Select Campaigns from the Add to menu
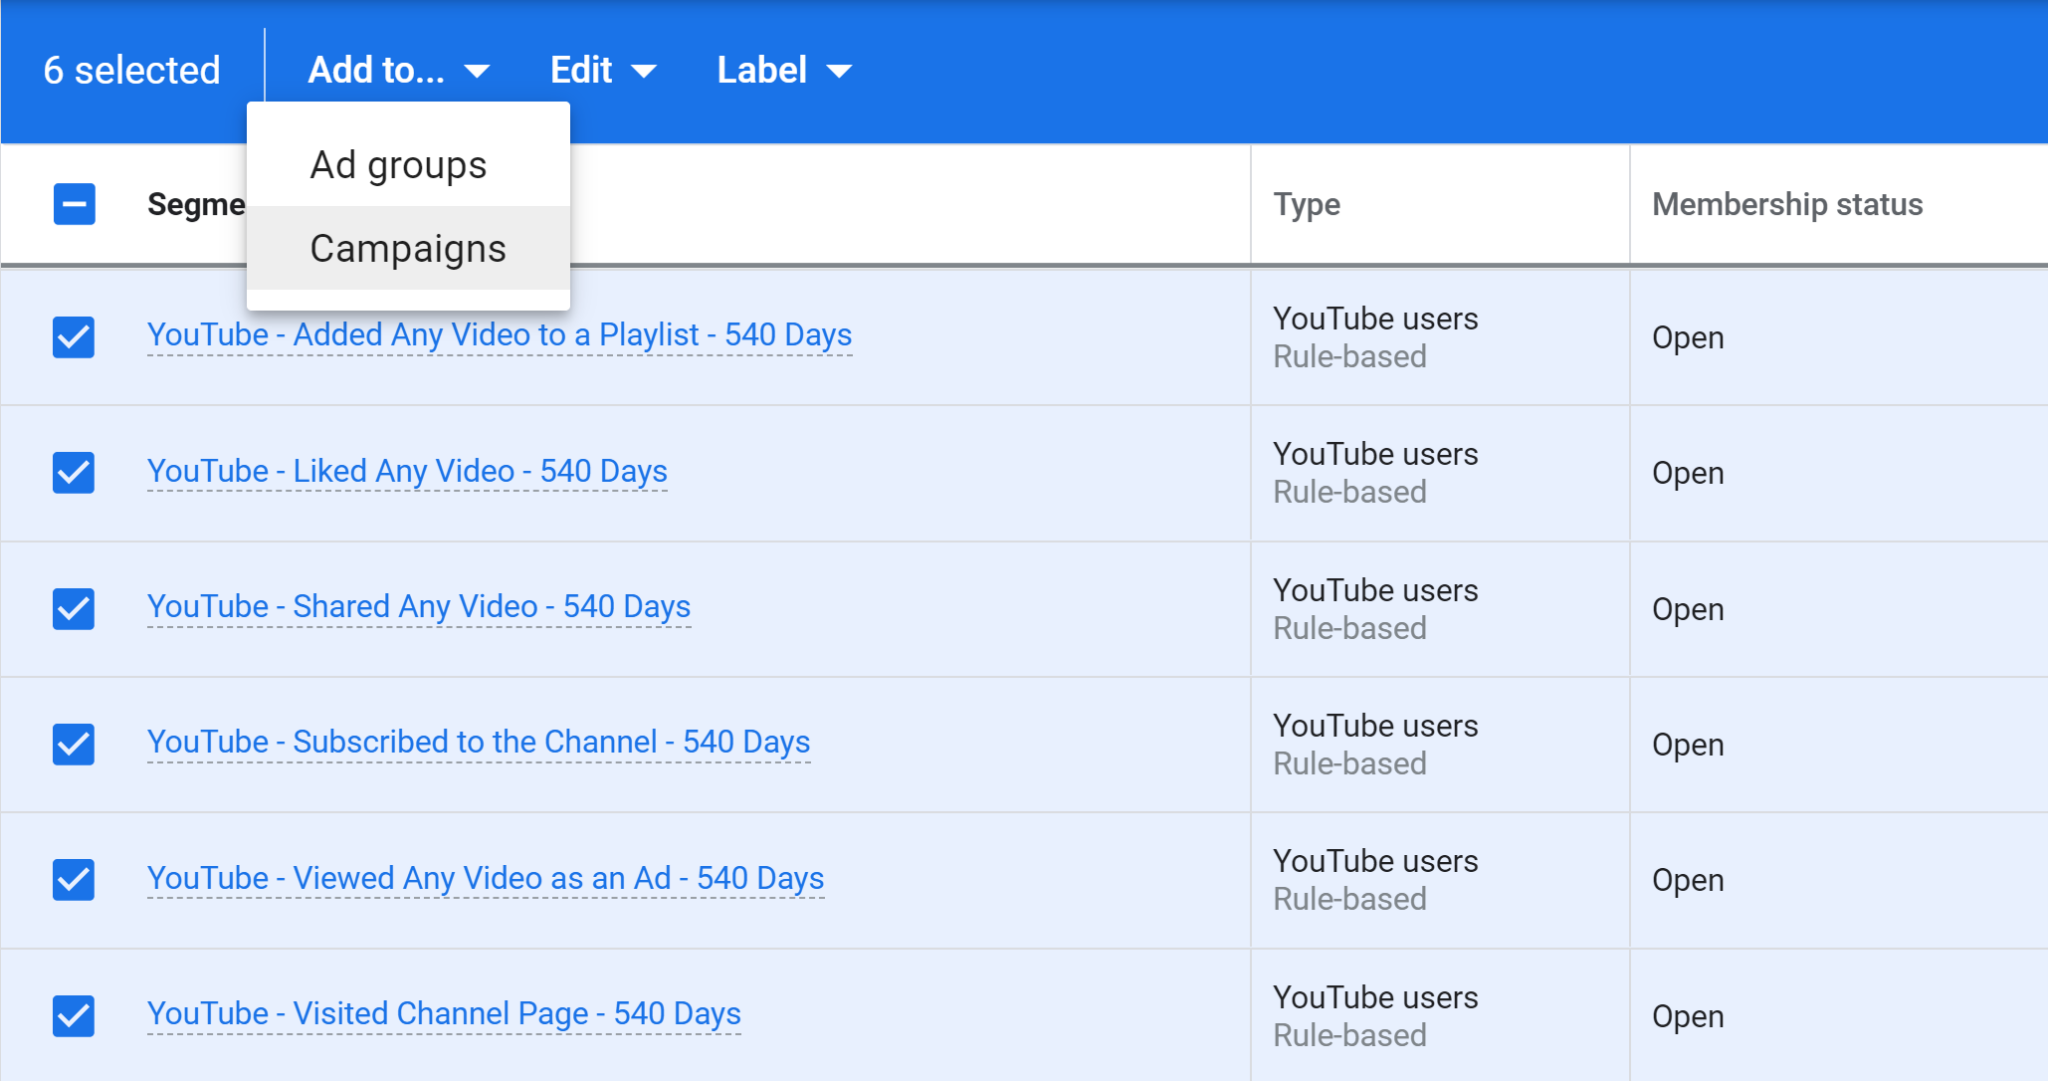The width and height of the screenshot is (2048, 1081). point(408,247)
